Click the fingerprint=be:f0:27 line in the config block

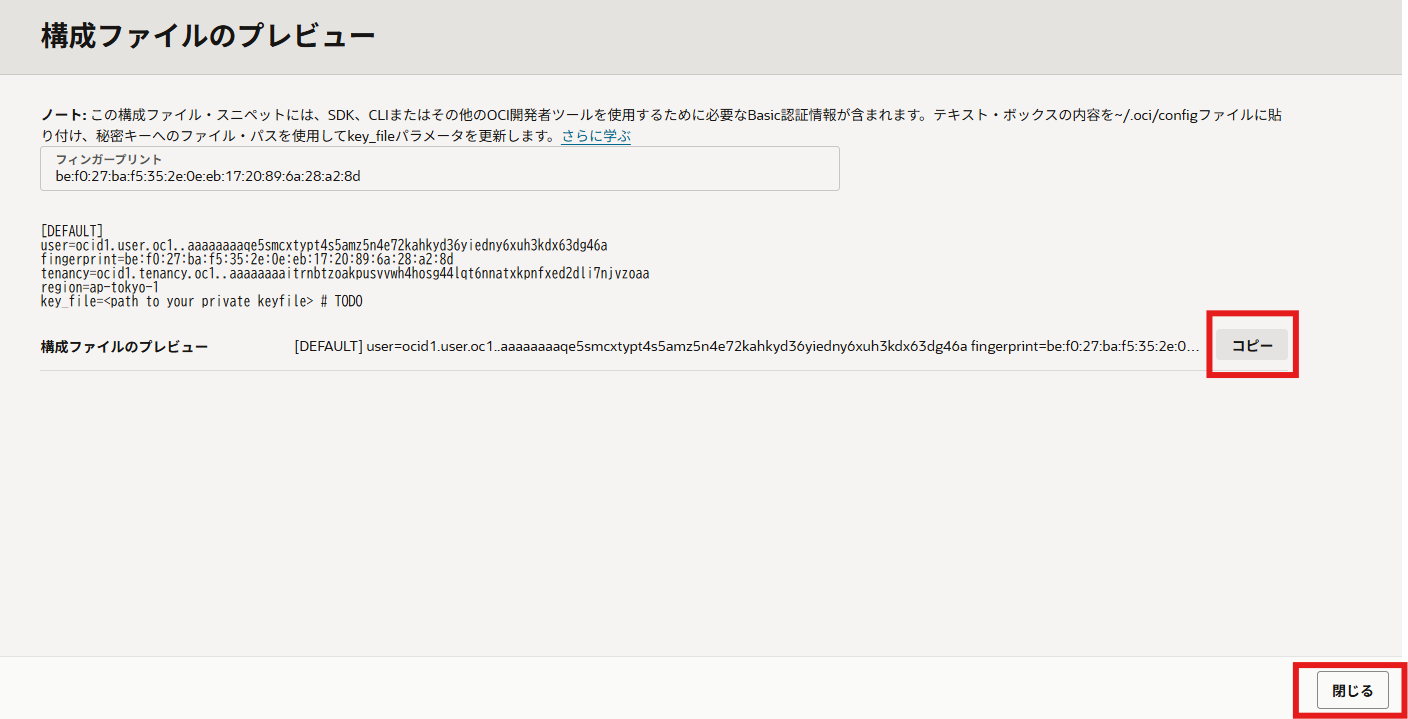[x=247, y=259]
